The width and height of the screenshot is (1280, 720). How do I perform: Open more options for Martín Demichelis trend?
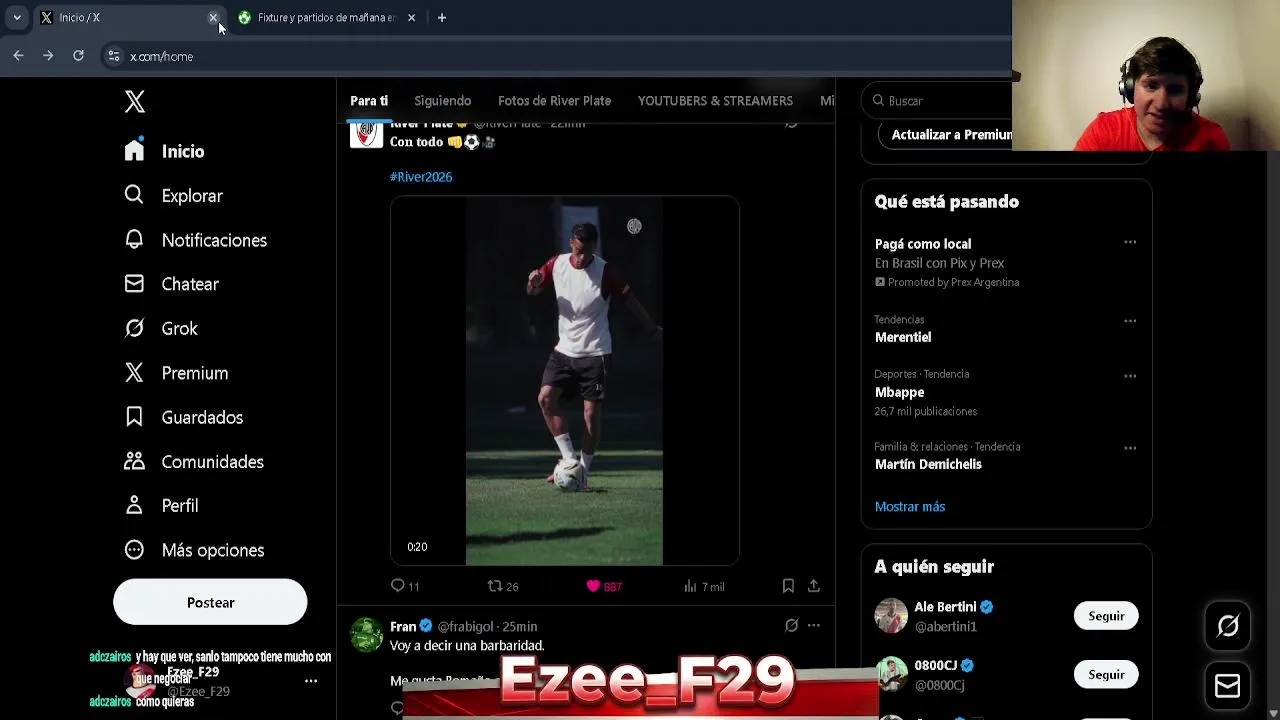[x=1130, y=448]
